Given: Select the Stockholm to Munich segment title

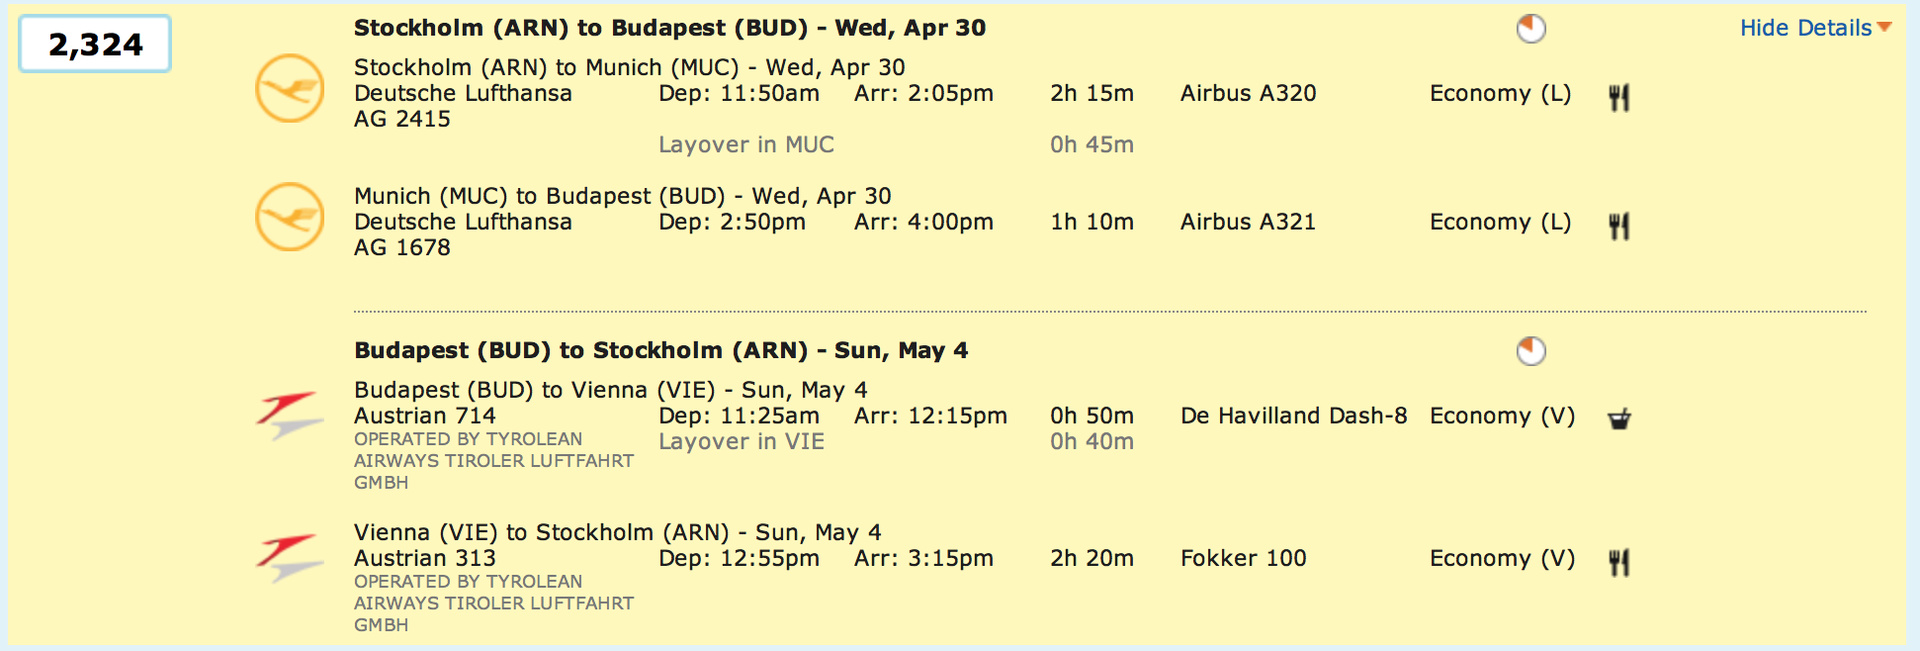Looking at the screenshot, I should (x=629, y=67).
